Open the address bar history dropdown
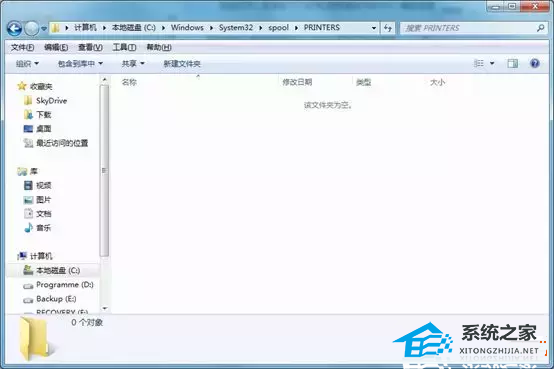 tap(373, 28)
